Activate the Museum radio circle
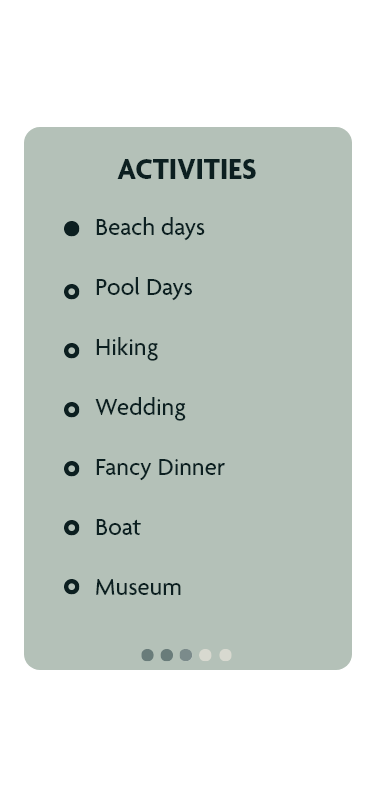The image size is (375, 812). coord(71,587)
